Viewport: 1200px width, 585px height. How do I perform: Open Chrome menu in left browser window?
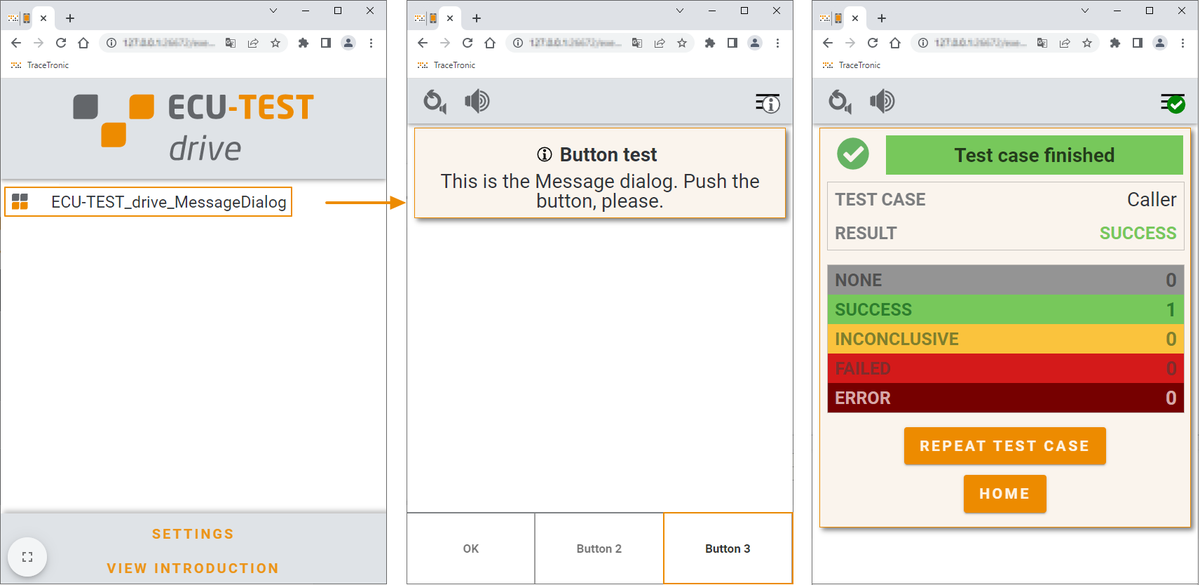click(x=371, y=43)
